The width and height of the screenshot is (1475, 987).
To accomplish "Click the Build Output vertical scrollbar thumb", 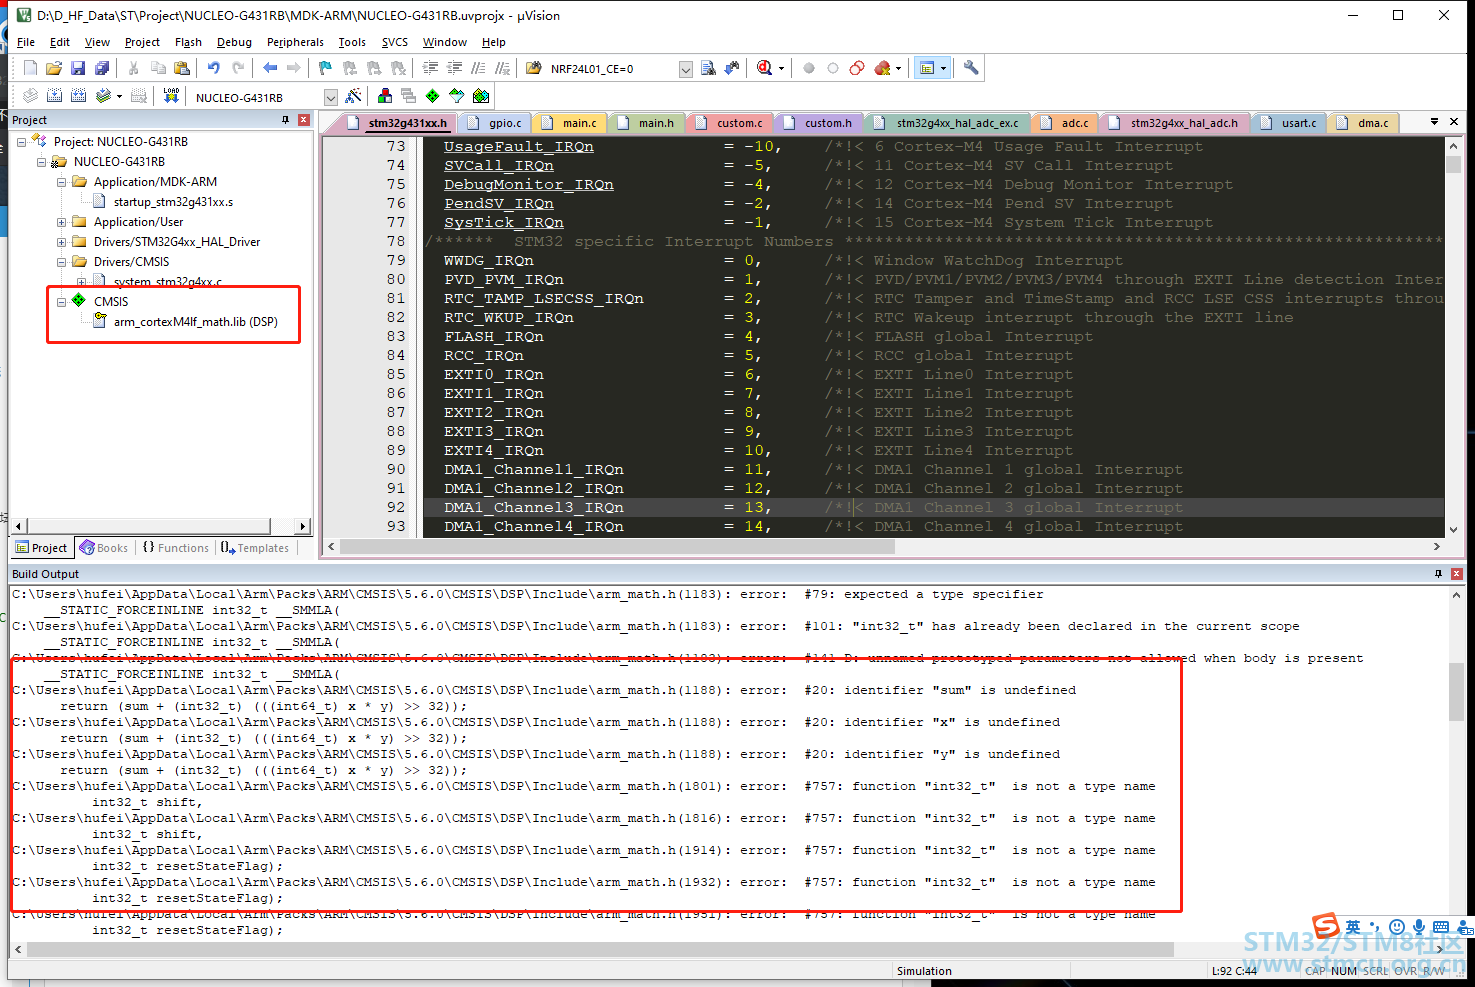I will click(x=1455, y=691).
